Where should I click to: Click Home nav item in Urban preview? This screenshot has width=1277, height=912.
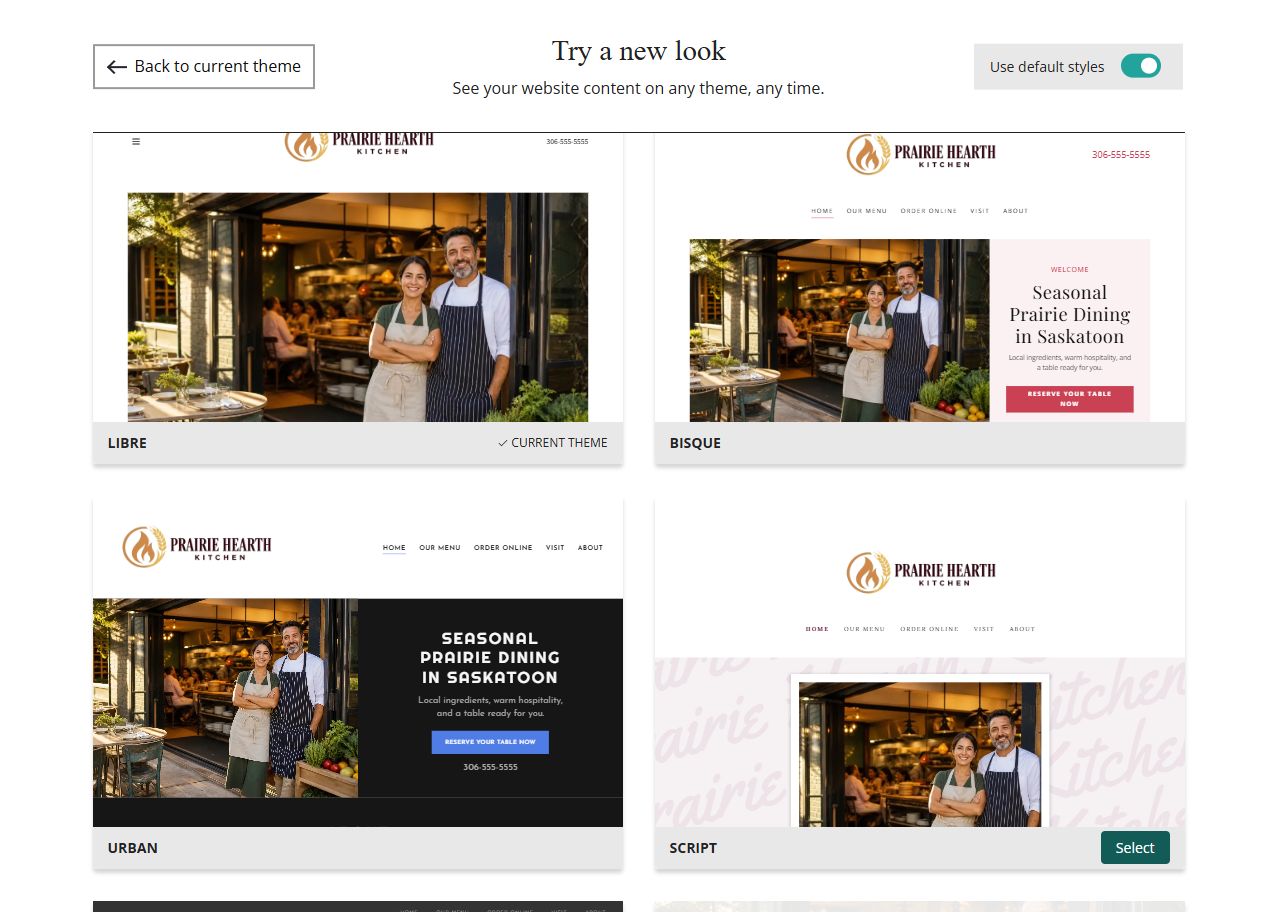394,548
